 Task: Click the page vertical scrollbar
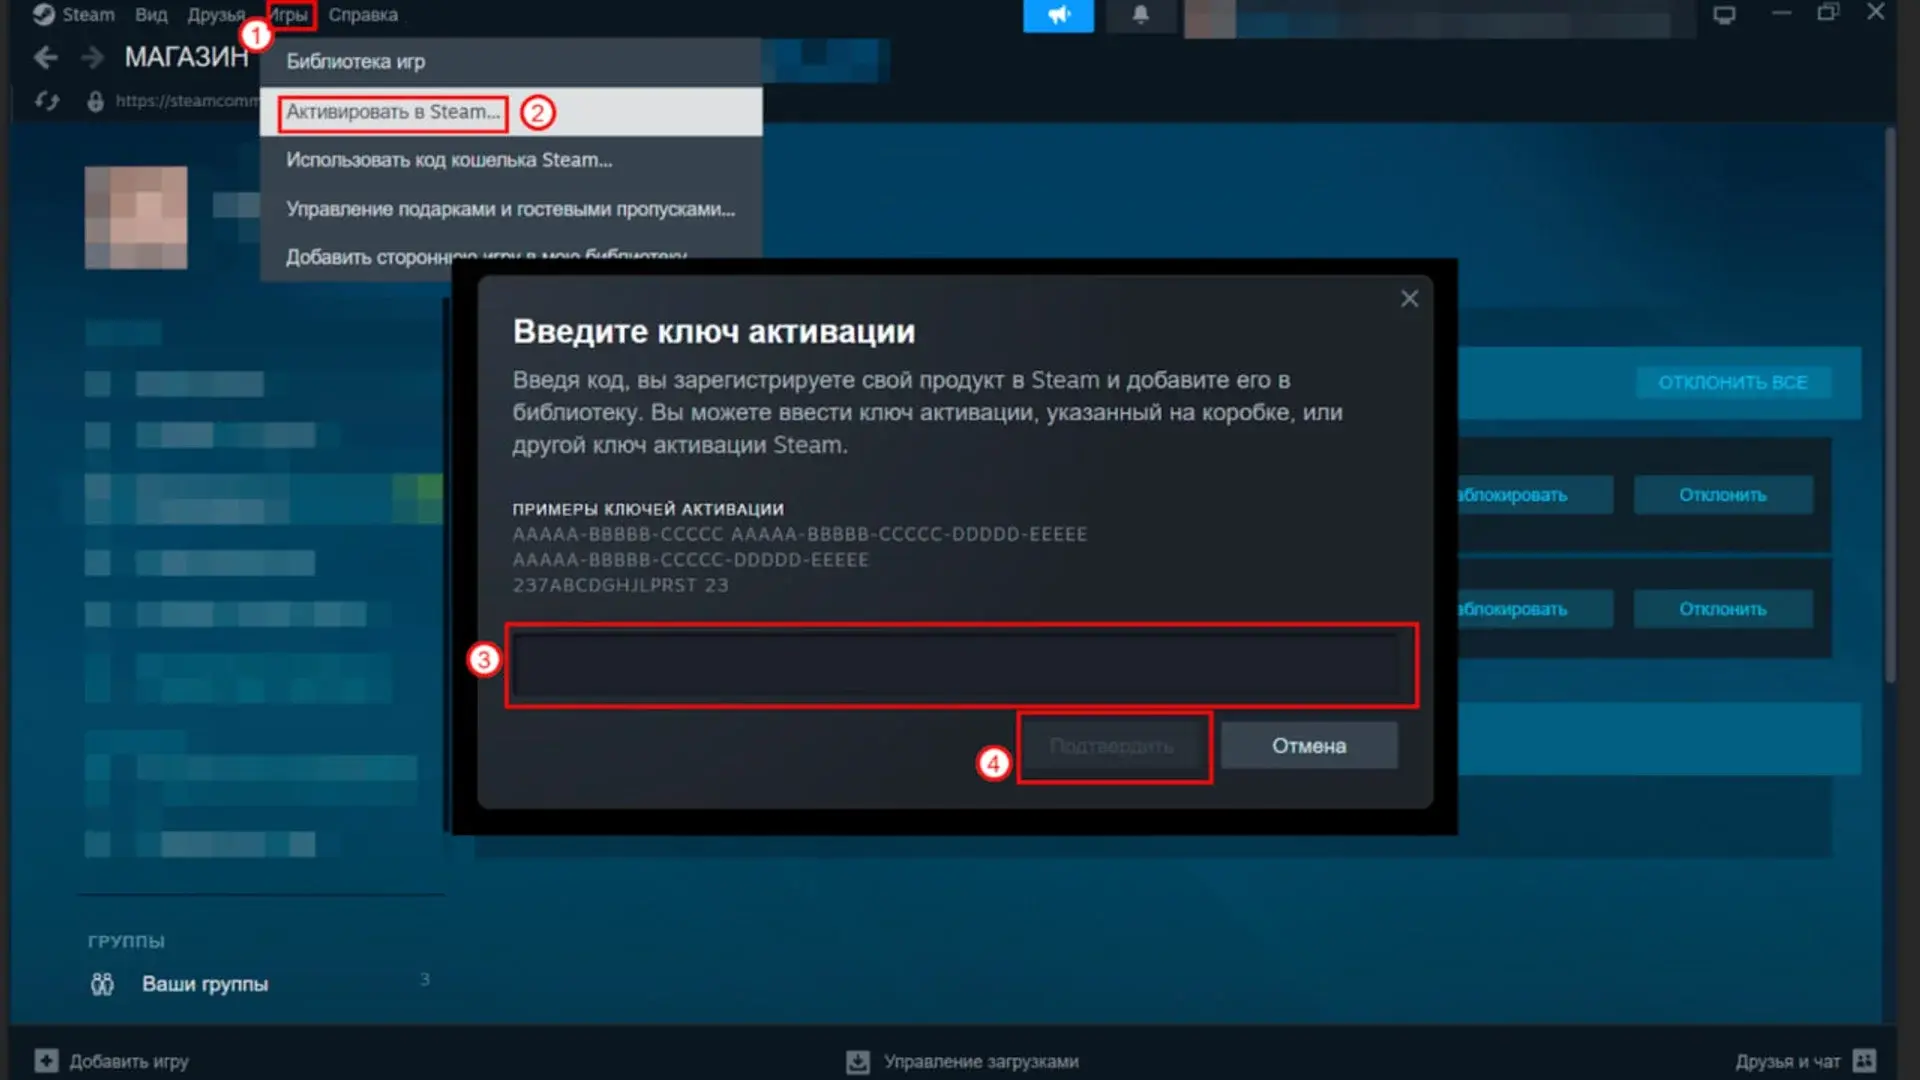tap(1890, 405)
